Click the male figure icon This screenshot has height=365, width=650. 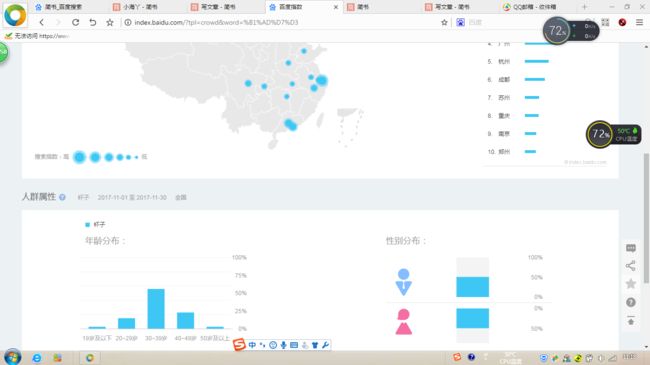403,282
